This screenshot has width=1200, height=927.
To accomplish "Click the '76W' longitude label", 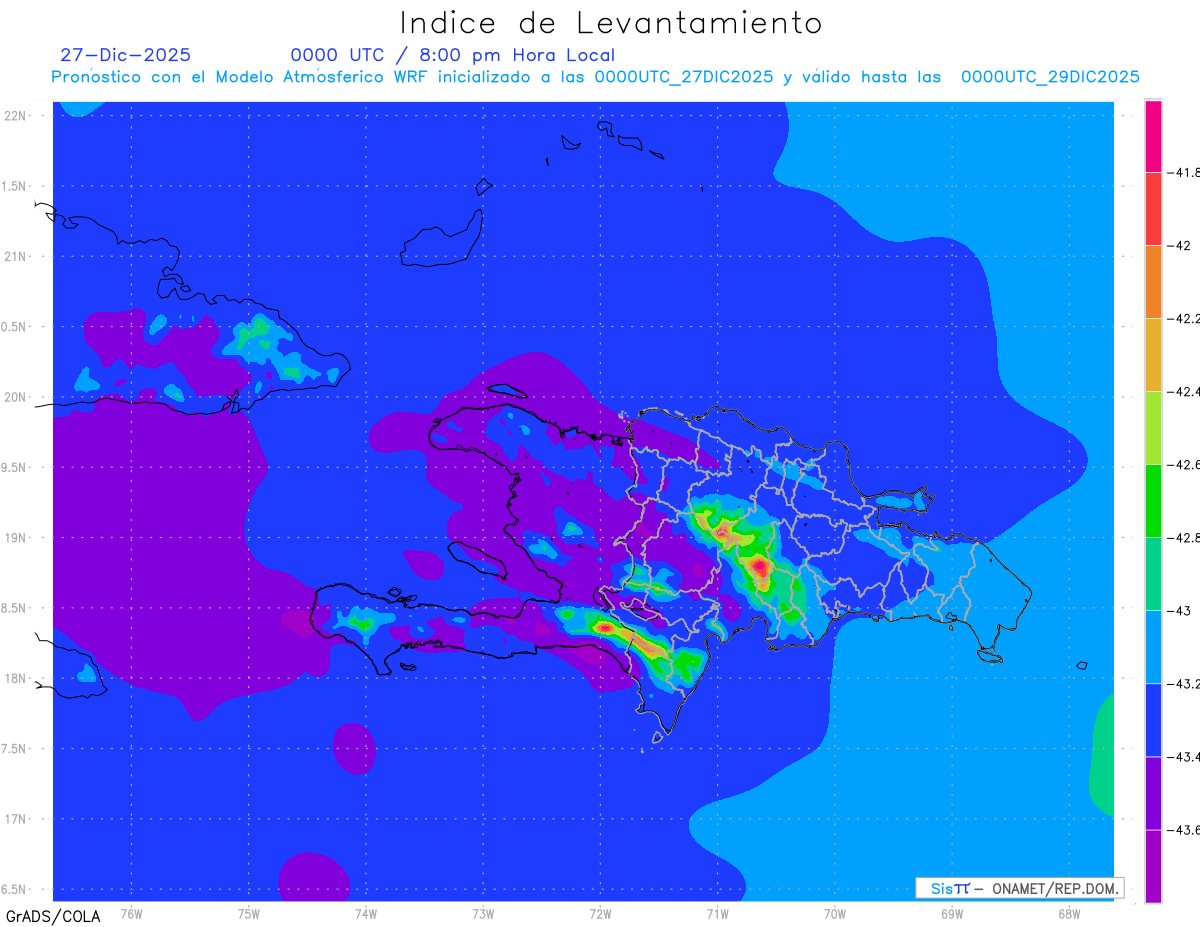I will pyautogui.click(x=131, y=914).
